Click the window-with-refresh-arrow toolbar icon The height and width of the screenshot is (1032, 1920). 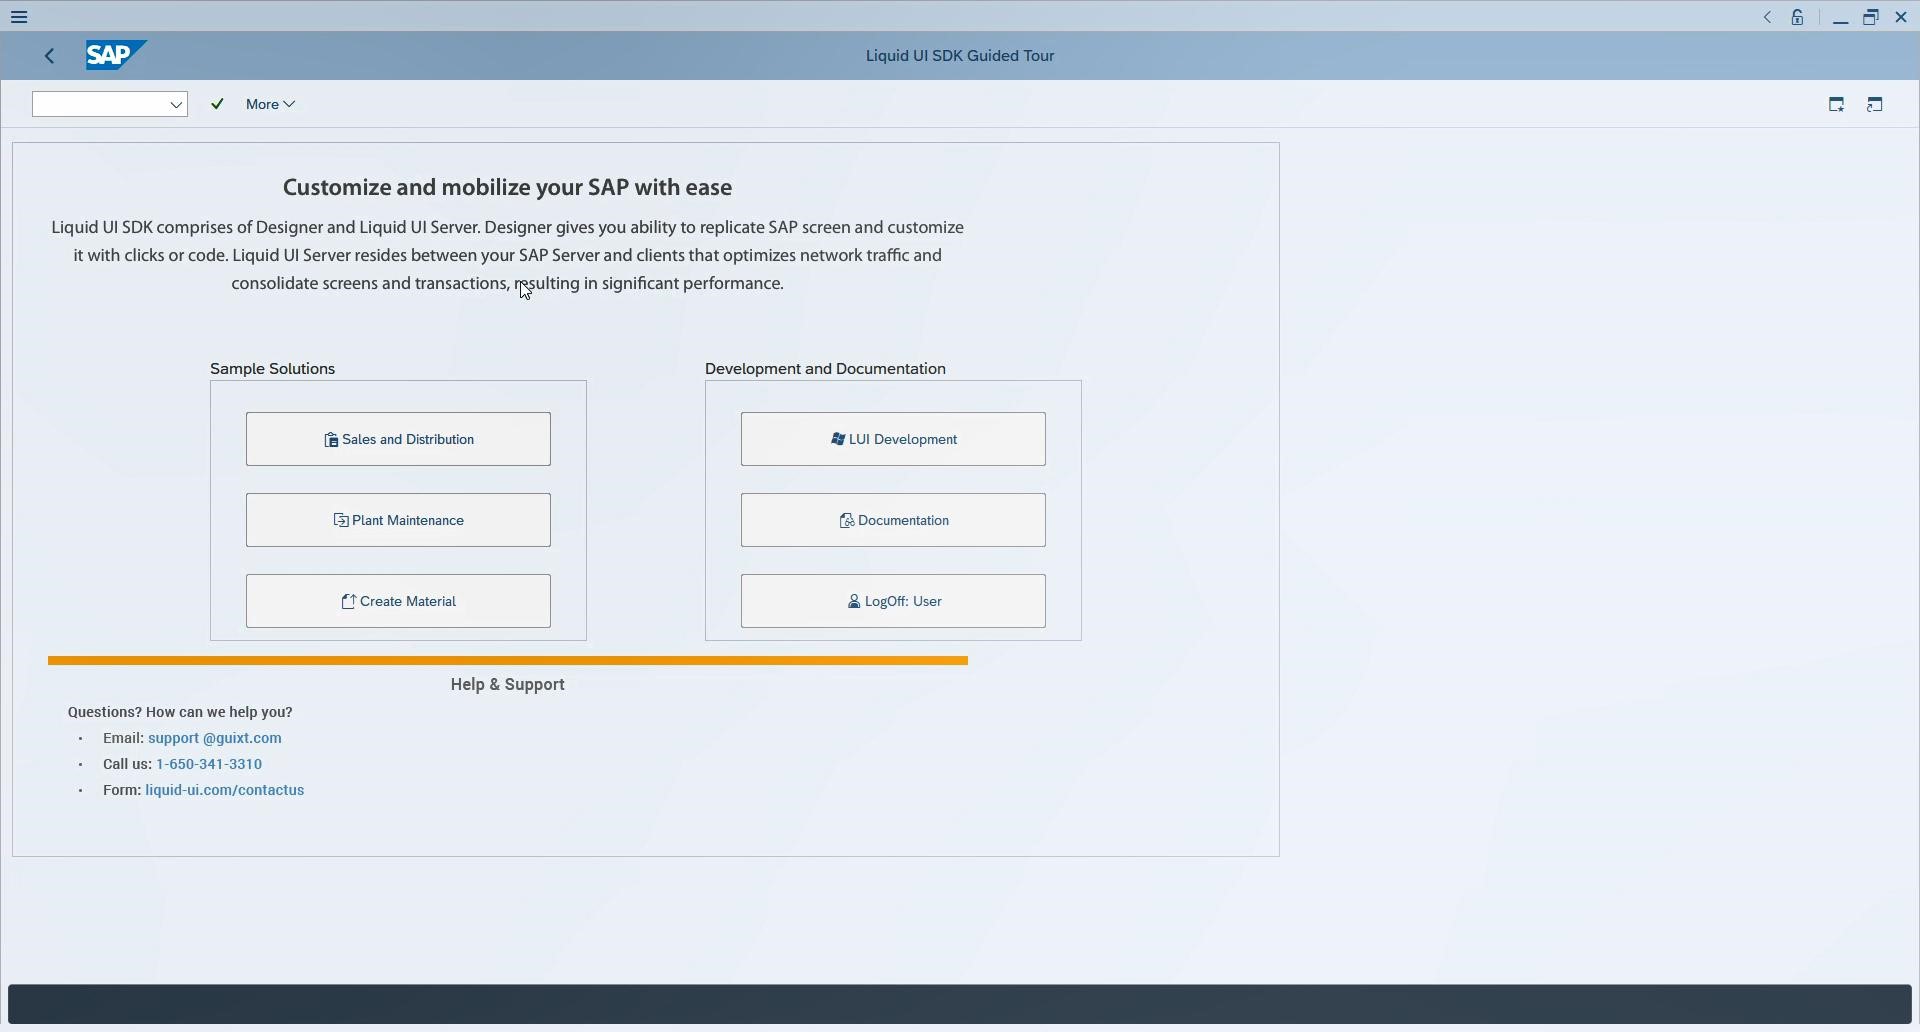click(x=1876, y=104)
